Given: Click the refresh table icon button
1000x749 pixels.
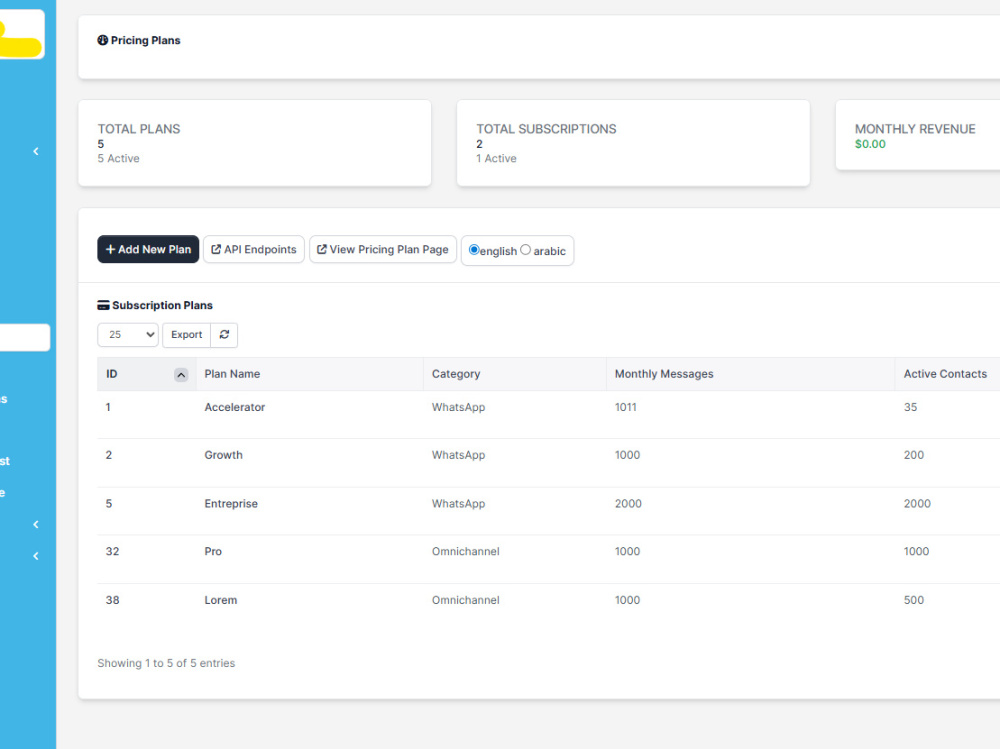Looking at the screenshot, I should click(224, 334).
